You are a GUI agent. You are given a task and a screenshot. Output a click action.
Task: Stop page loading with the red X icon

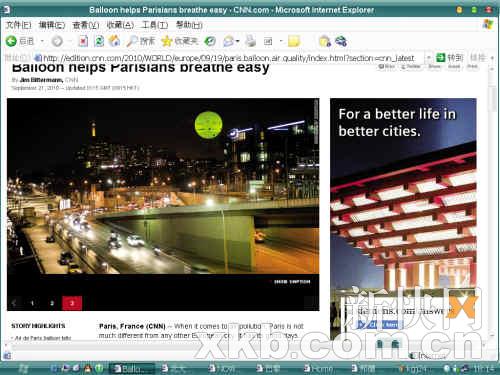[x=83, y=41]
